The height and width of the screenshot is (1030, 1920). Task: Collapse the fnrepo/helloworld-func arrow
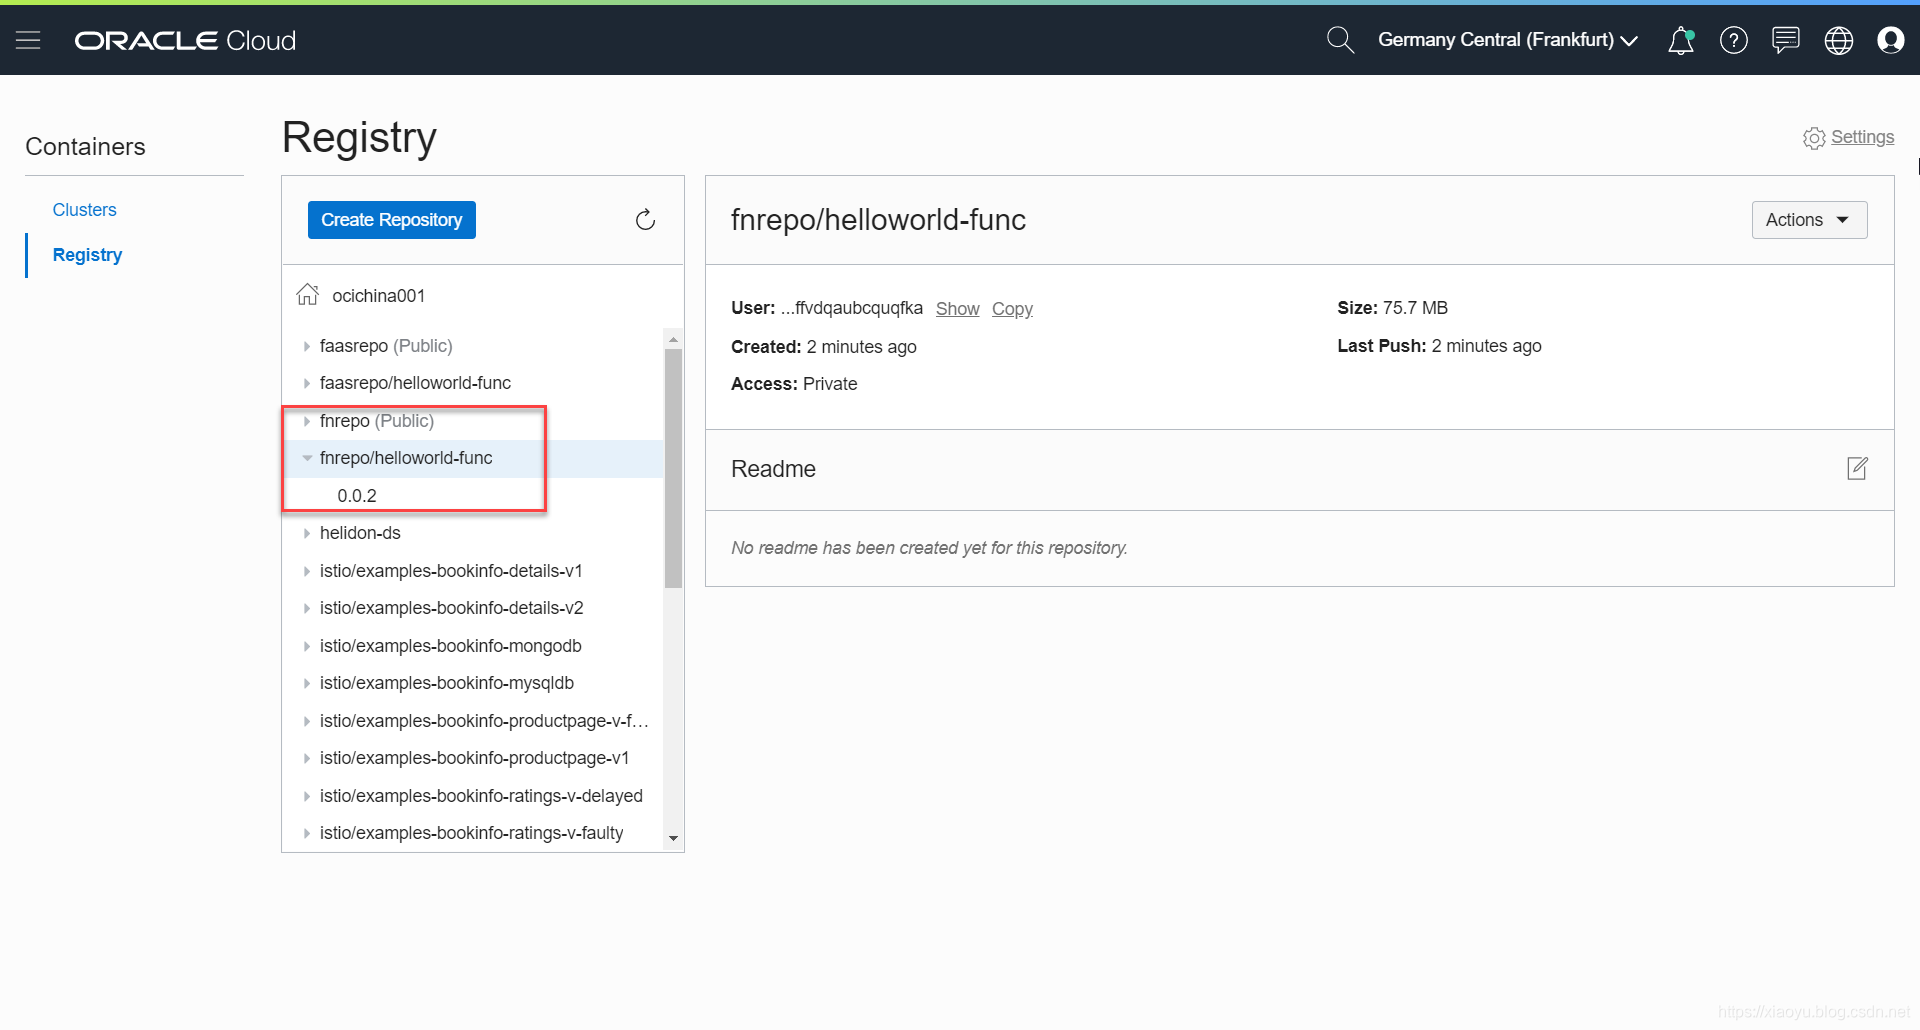[x=306, y=458]
